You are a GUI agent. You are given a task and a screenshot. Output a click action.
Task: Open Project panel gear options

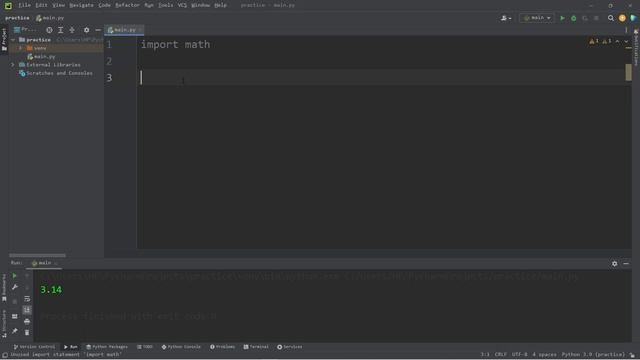[86, 30]
